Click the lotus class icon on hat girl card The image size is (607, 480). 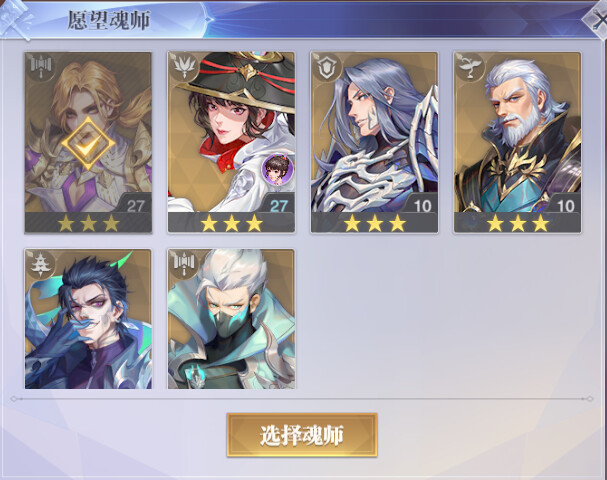(x=183, y=67)
